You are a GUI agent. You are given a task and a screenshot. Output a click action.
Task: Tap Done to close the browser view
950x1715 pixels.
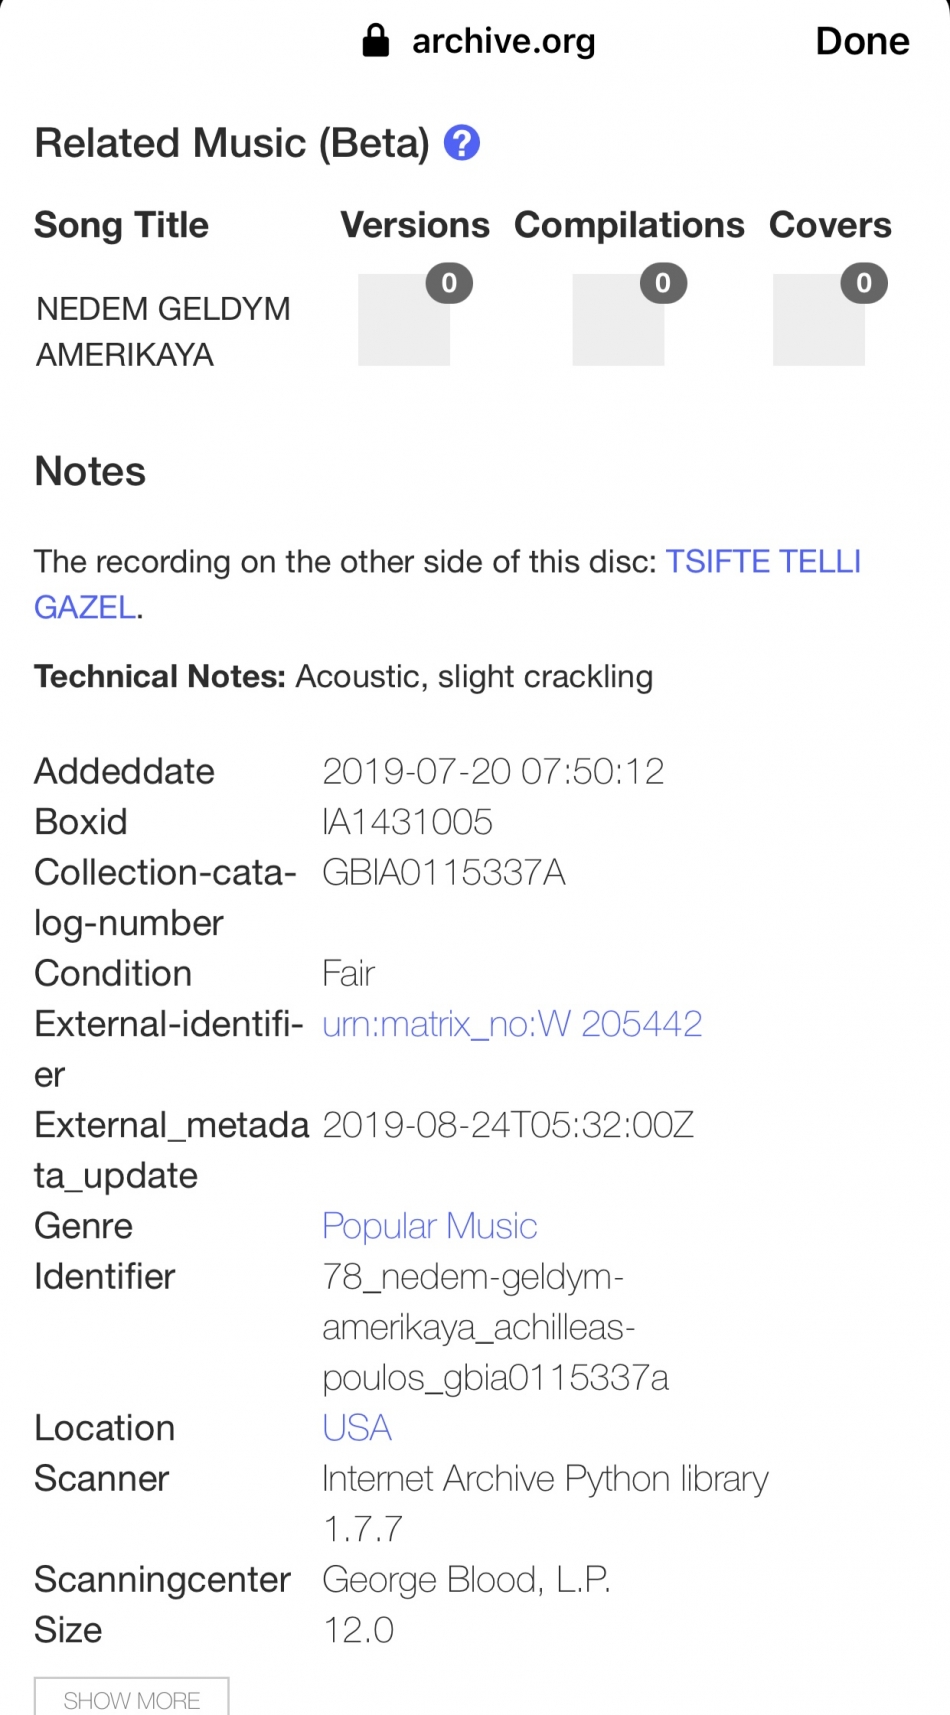coord(862,41)
